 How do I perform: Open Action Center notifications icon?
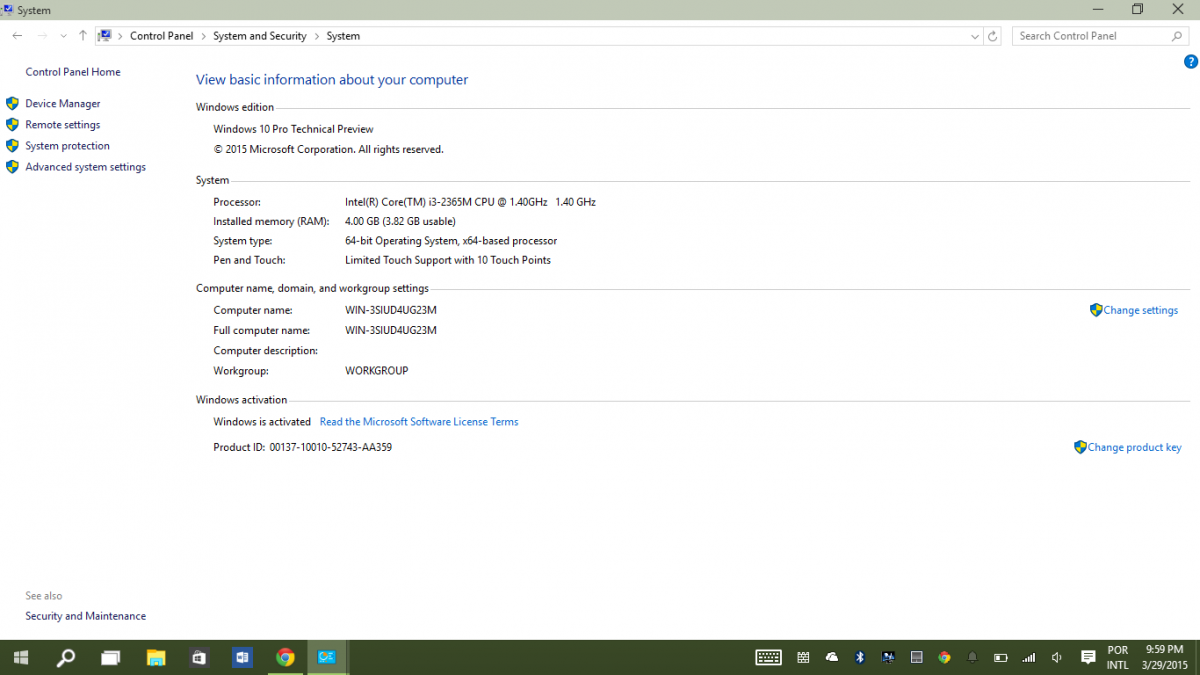(1089, 657)
